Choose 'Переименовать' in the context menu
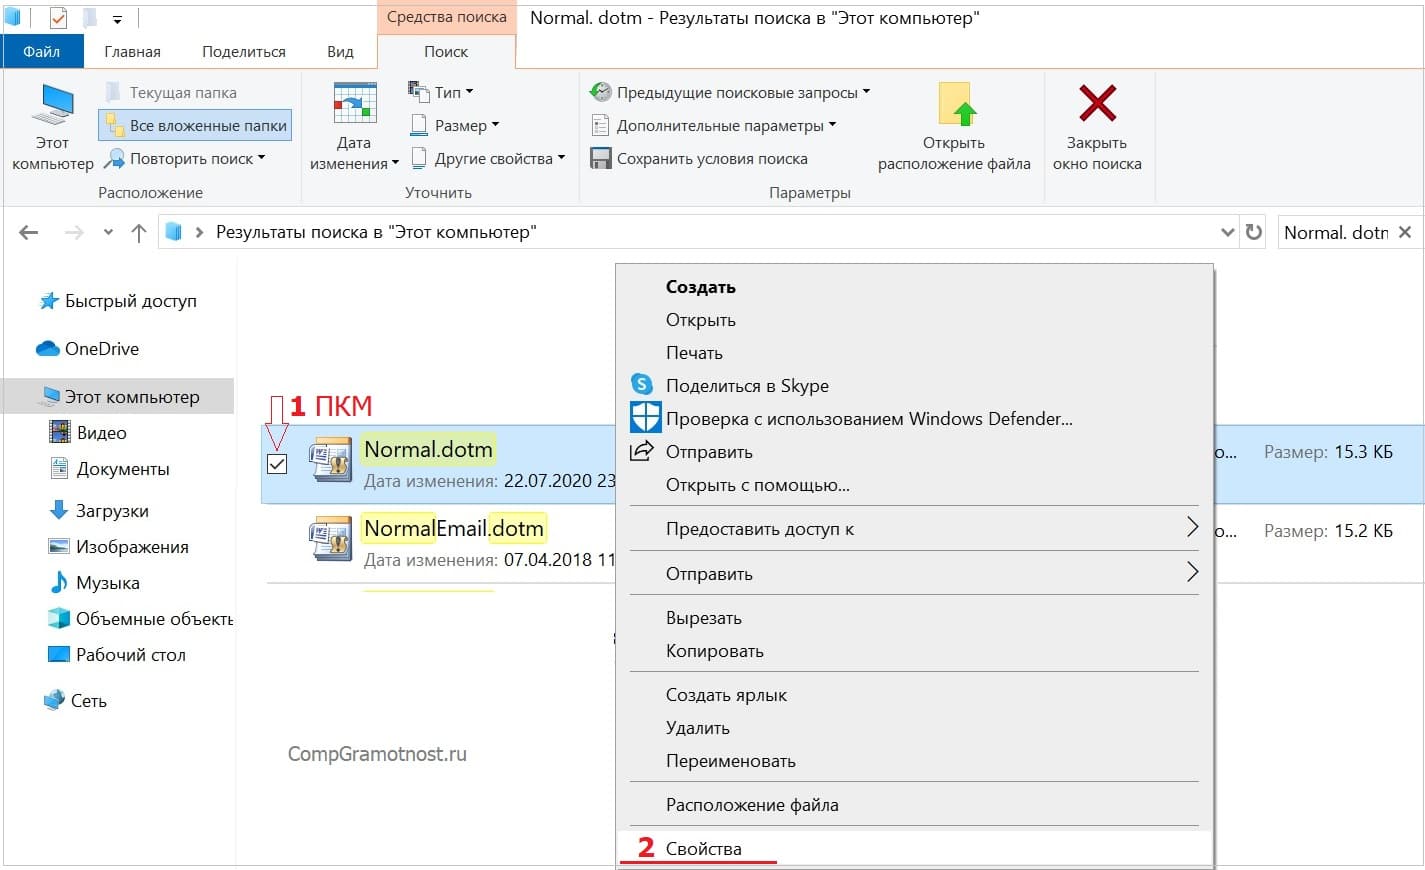This screenshot has height=870, width=1425. [731, 760]
